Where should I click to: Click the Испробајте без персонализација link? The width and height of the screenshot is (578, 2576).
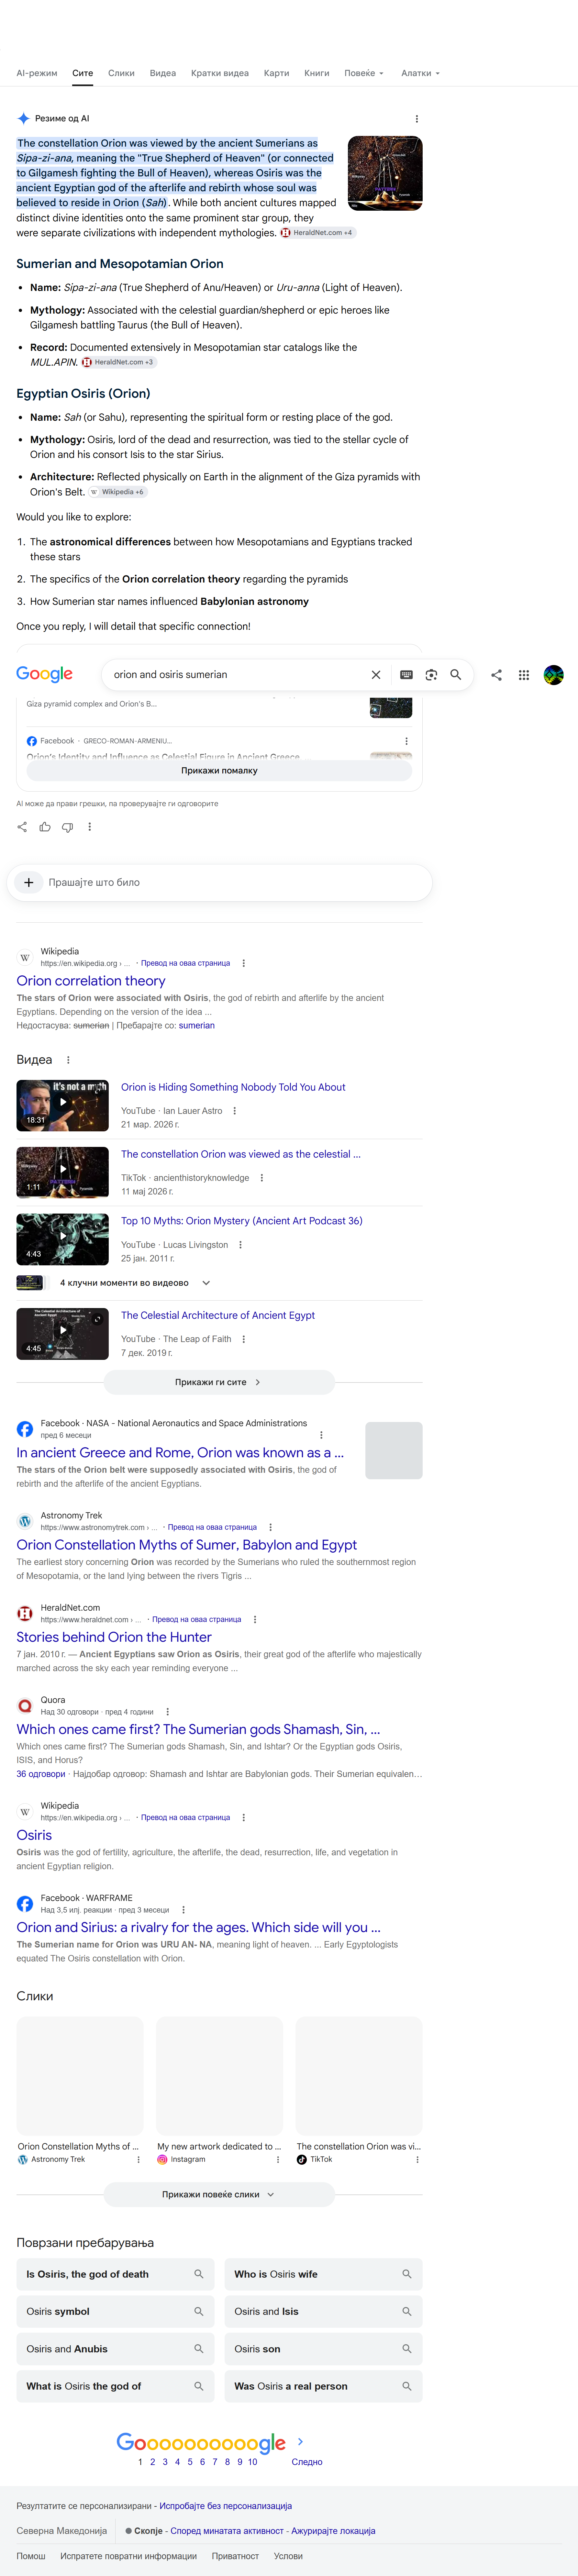click(x=226, y=2506)
